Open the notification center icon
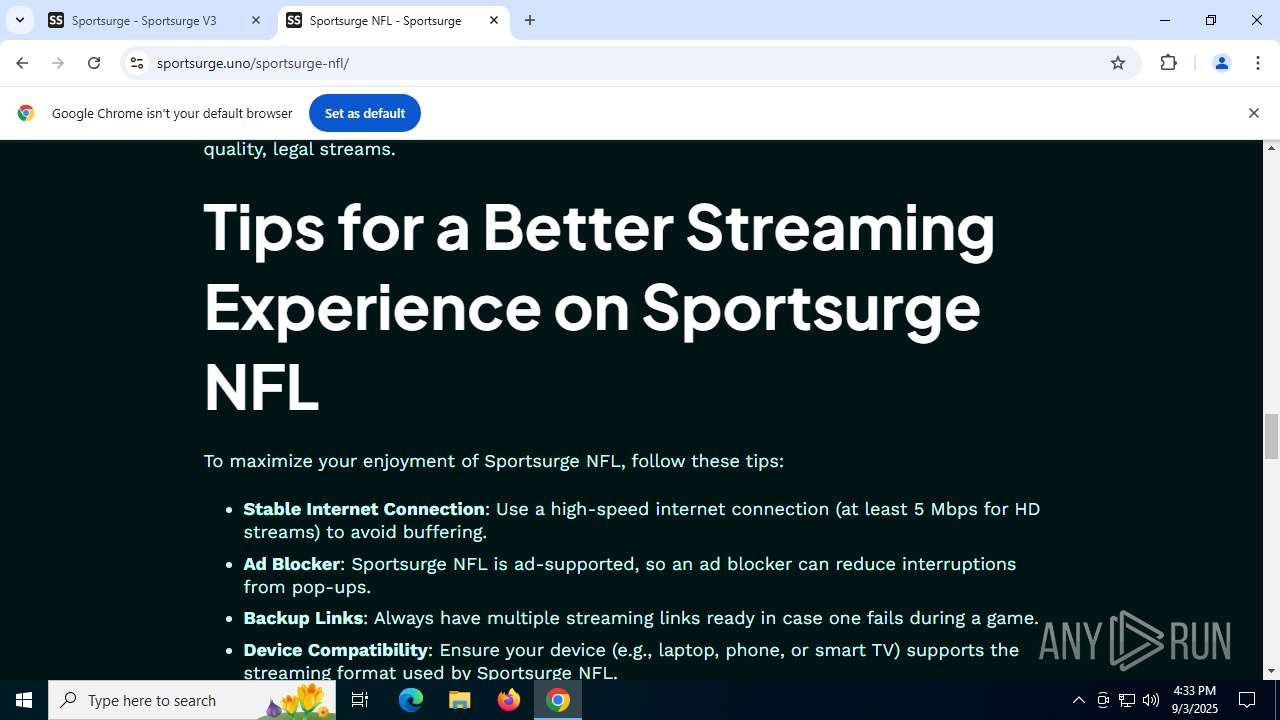Screen dimensions: 1280x720 click(1247, 700)
